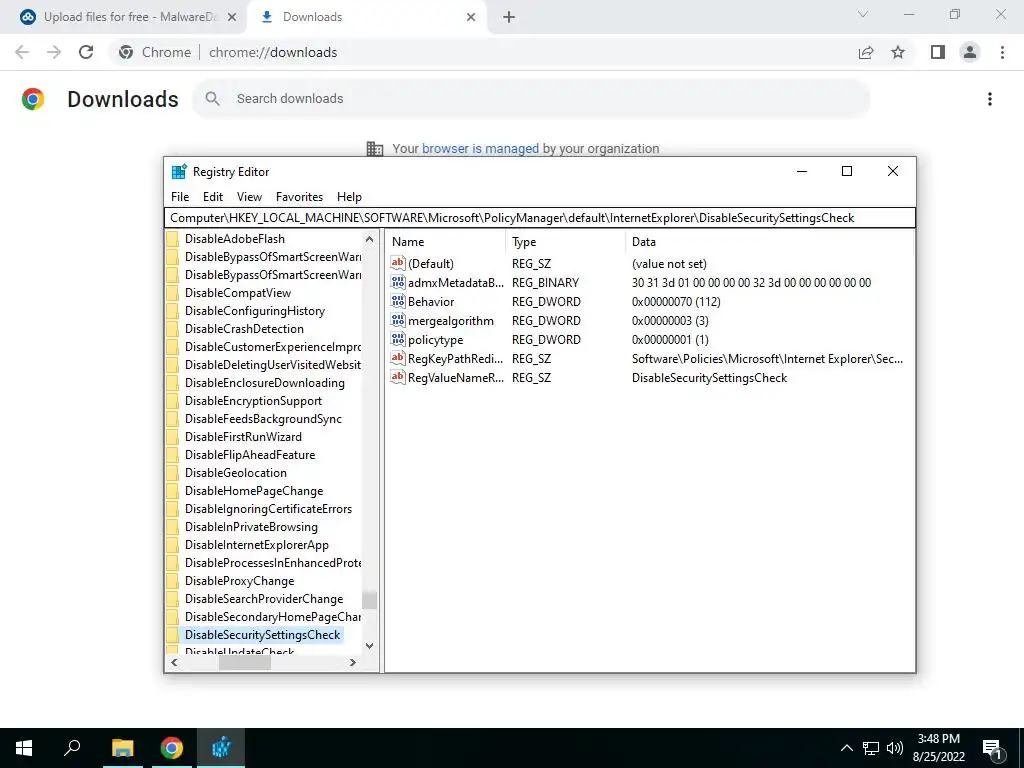Open the browser is managed link
Image resolution: width=1024 pixels, height=768 pixels.
[480, 149]
